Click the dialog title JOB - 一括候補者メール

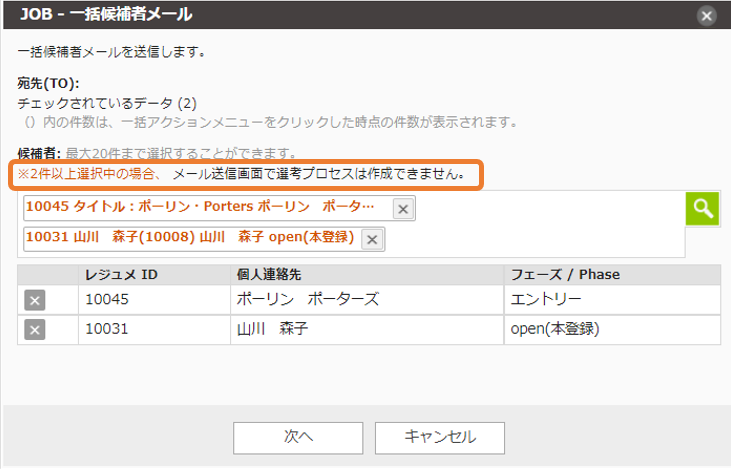[106, 14]
